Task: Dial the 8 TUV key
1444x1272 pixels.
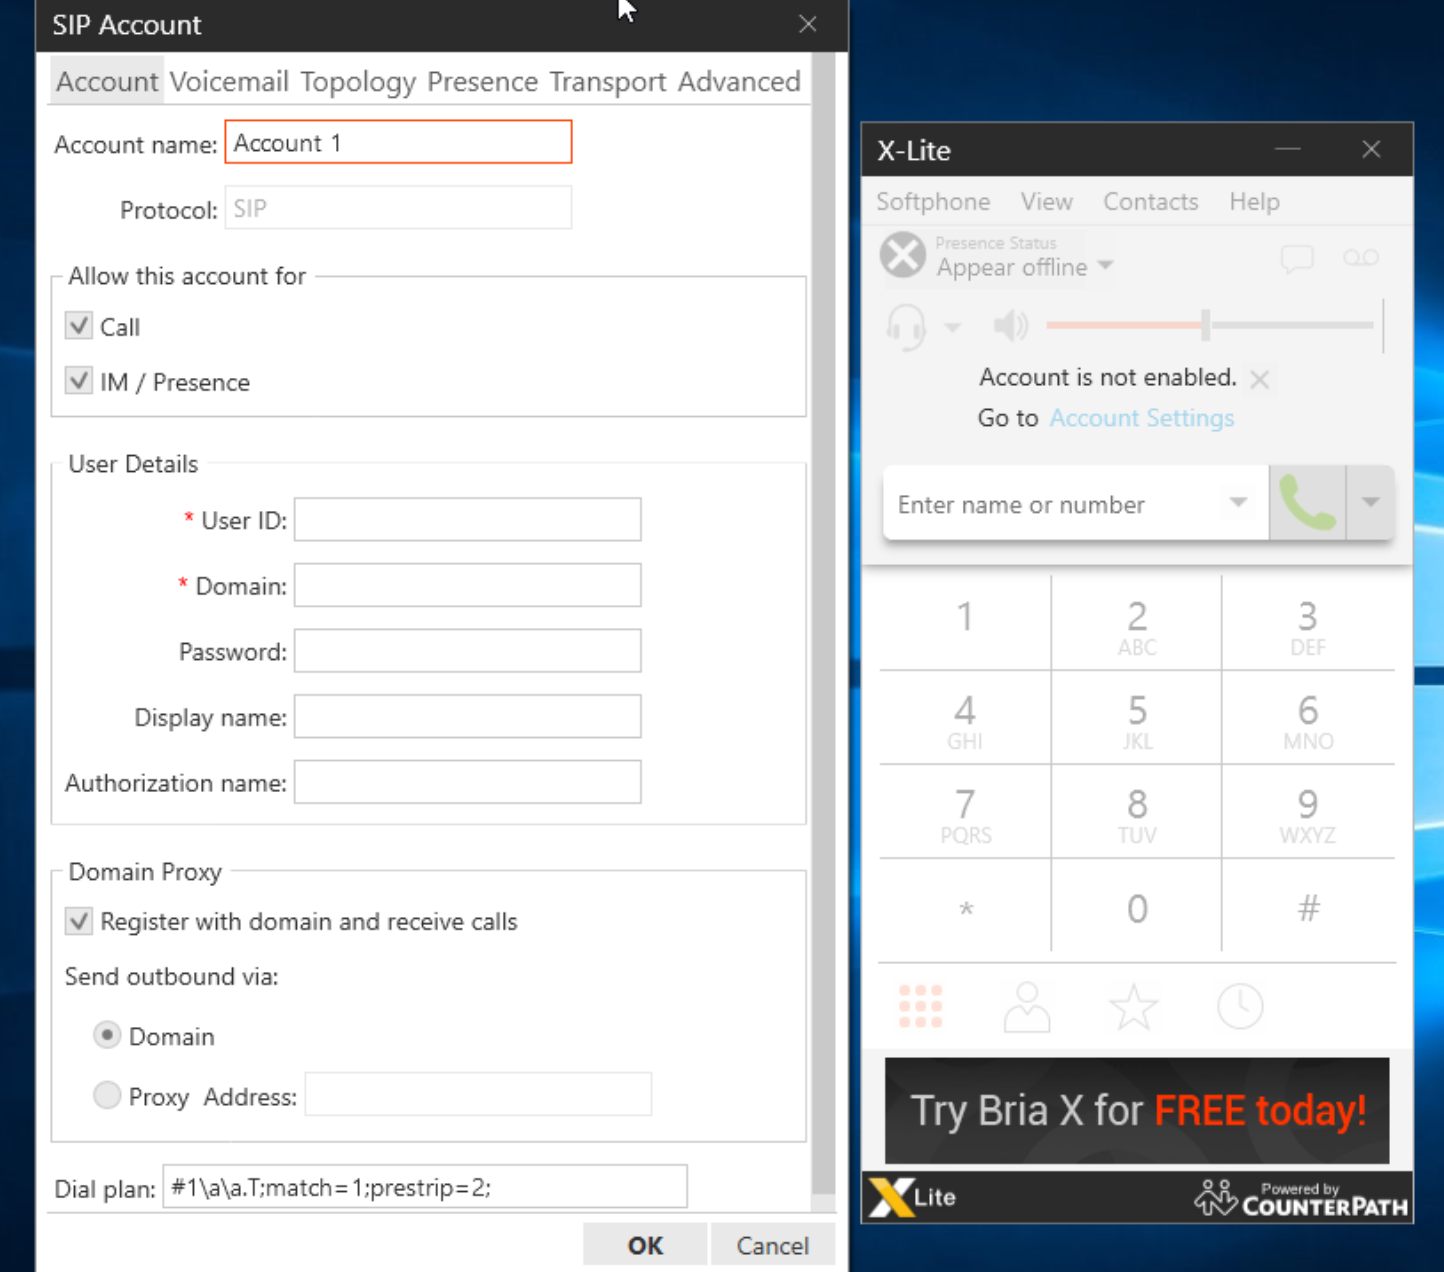Action: (1137, 811)
